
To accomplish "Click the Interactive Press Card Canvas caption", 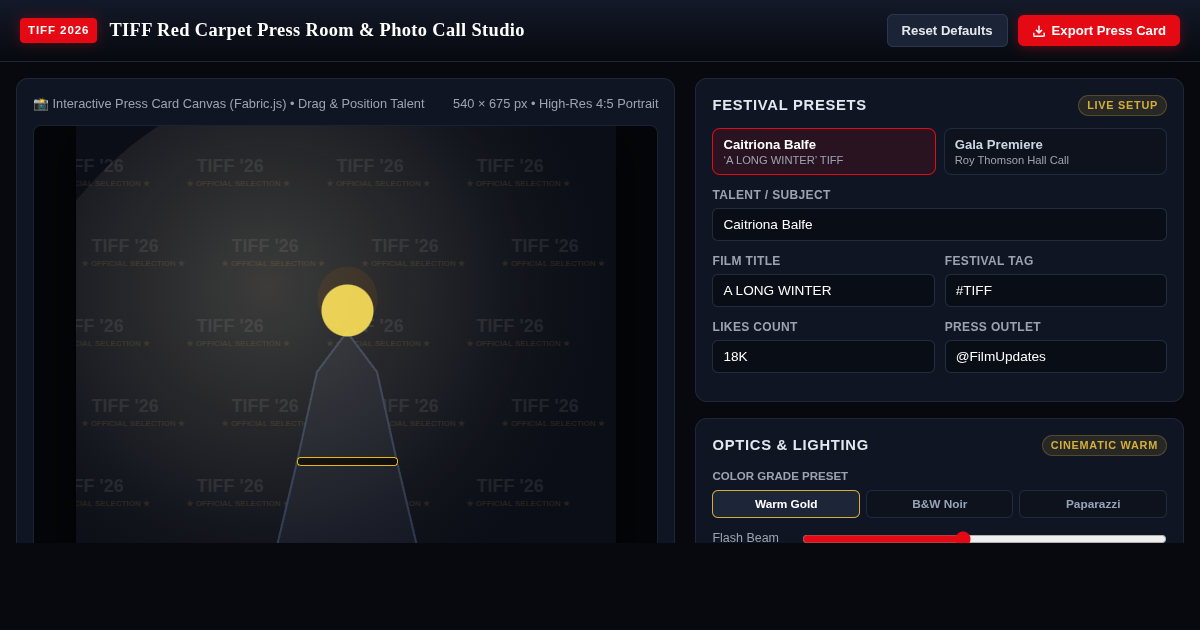I will click(229, 104).
